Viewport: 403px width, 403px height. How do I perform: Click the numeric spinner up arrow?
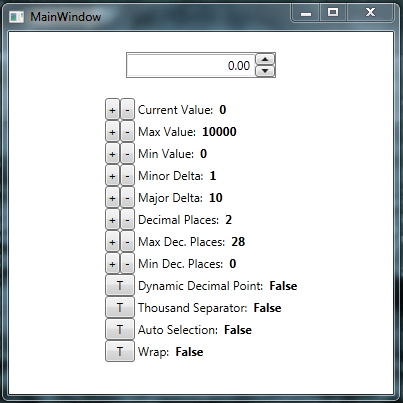click(x=265, y=59)
